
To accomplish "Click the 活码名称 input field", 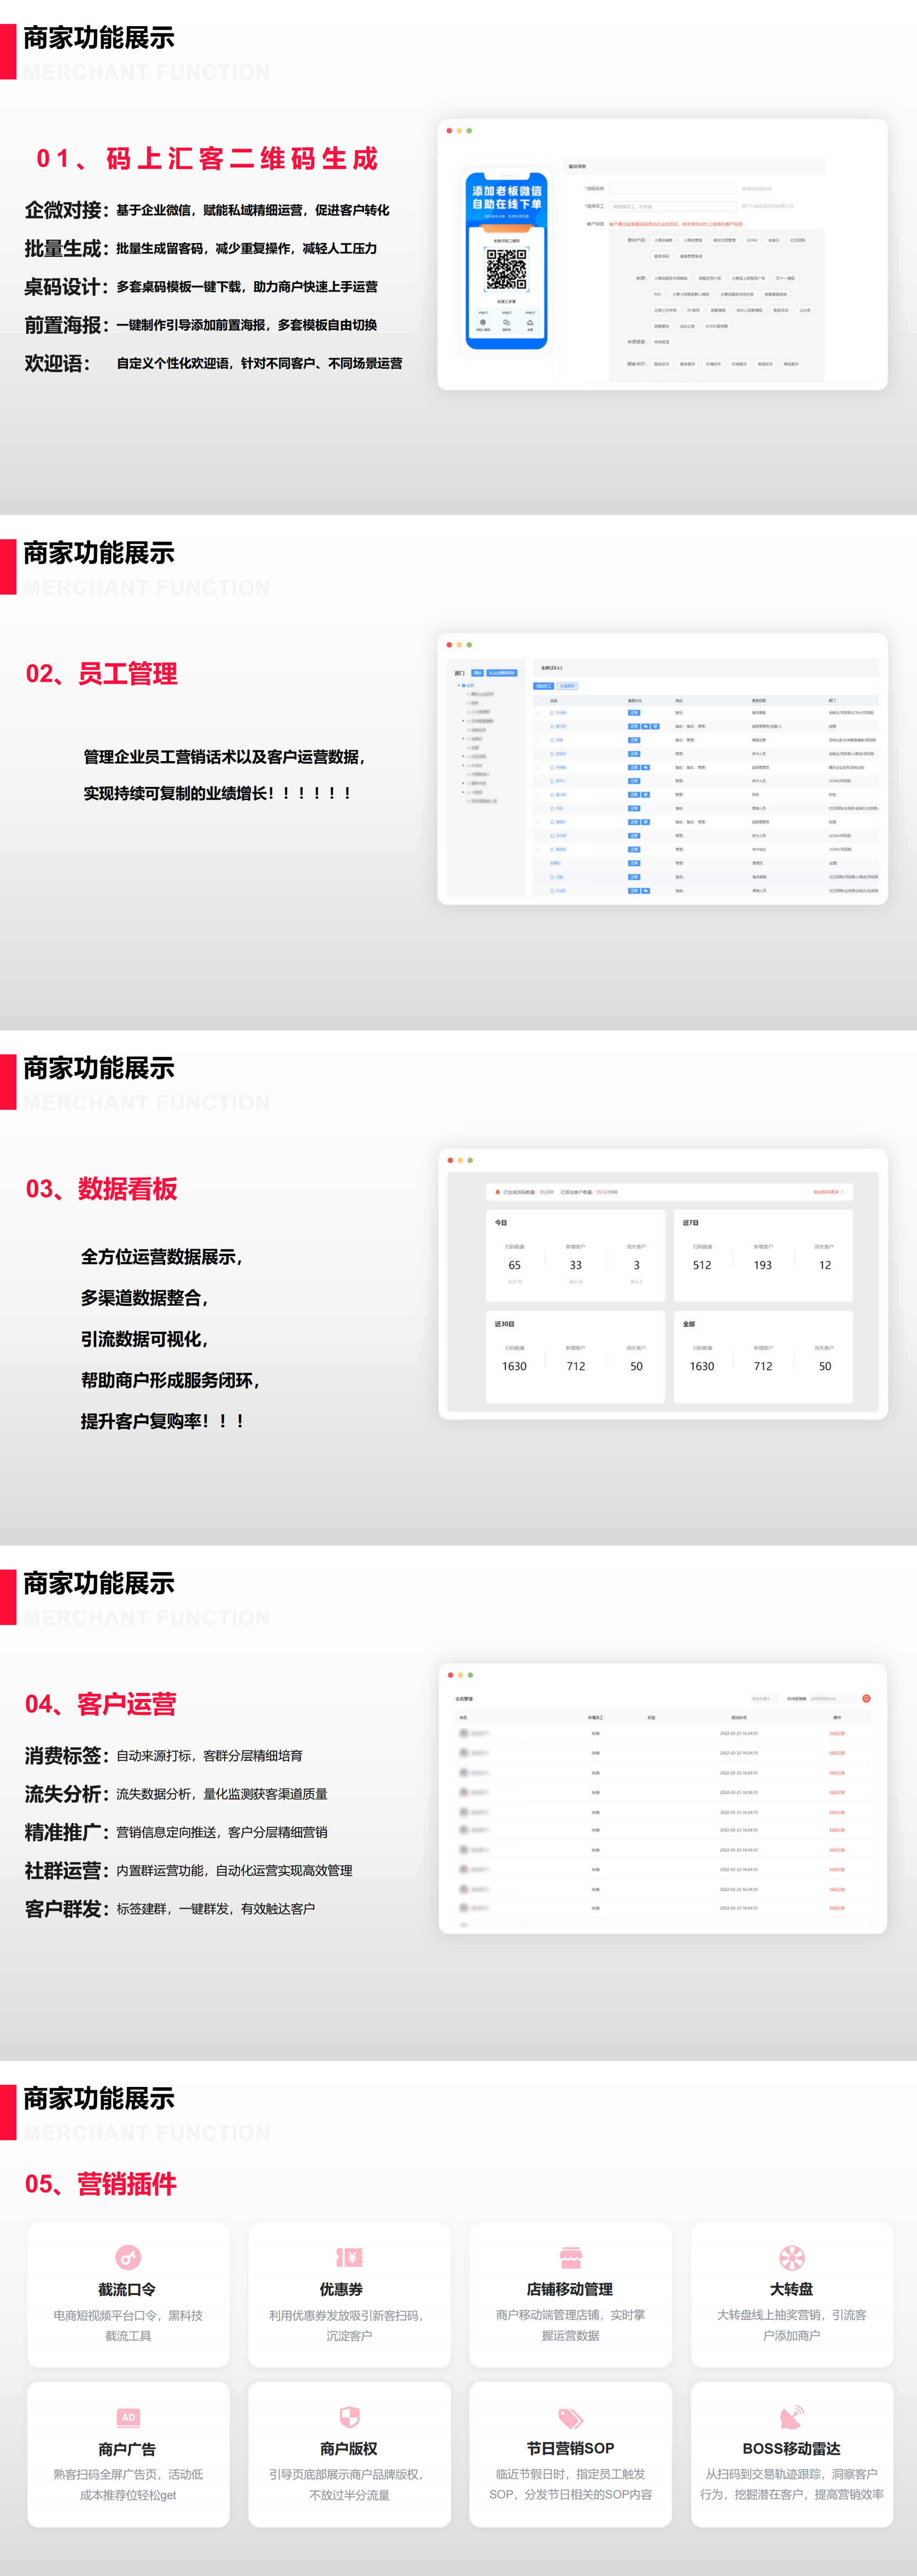I will (x=673, y=189).
